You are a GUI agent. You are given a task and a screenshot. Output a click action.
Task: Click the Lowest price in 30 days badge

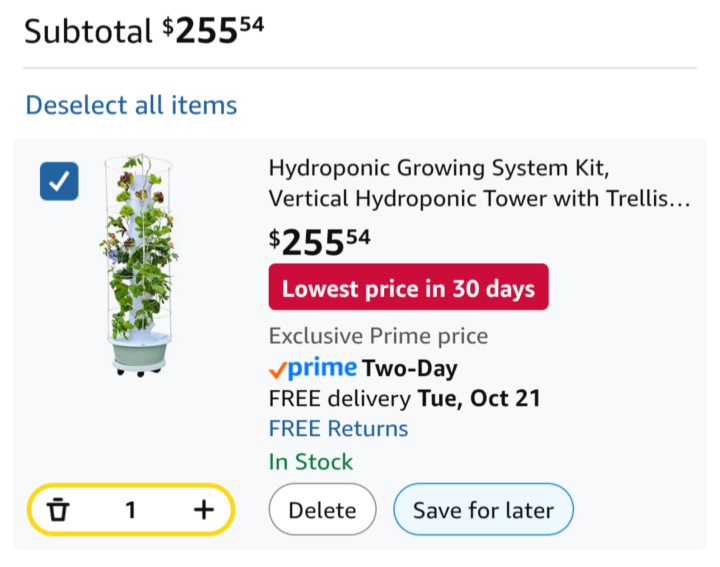[408, 290]
